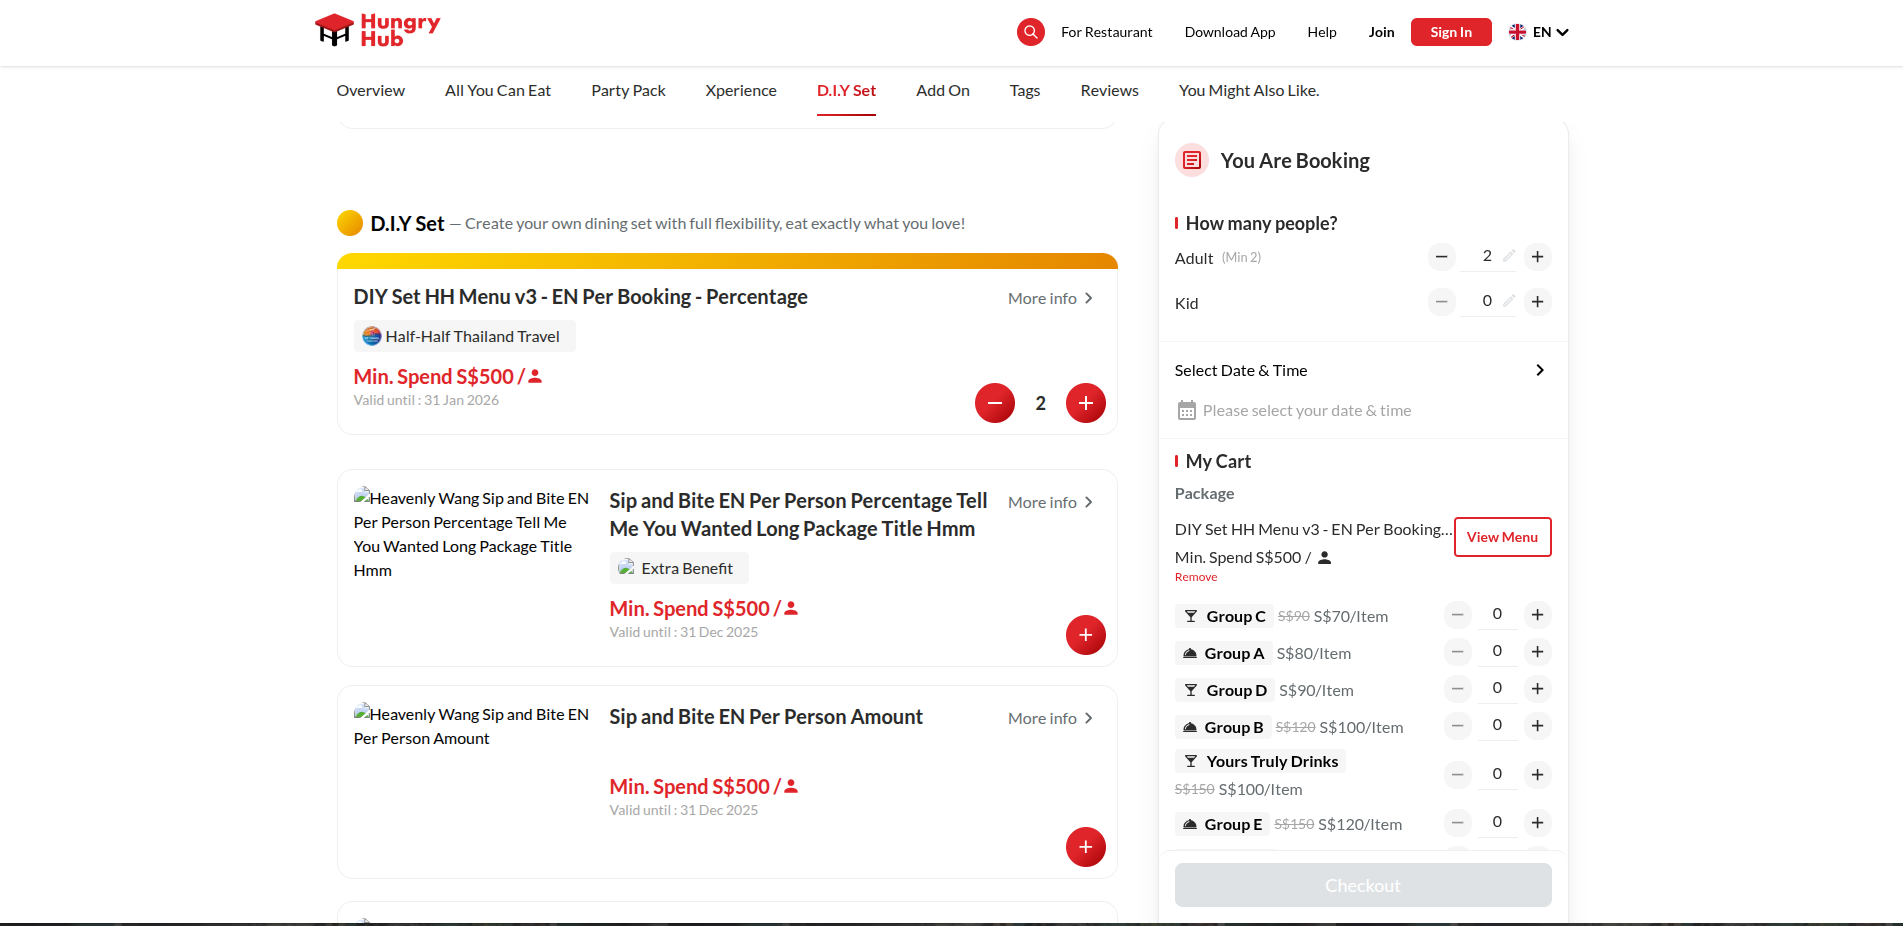Click the red search icon
This screenshot has height=926, width=1903.
point(1030,32)
